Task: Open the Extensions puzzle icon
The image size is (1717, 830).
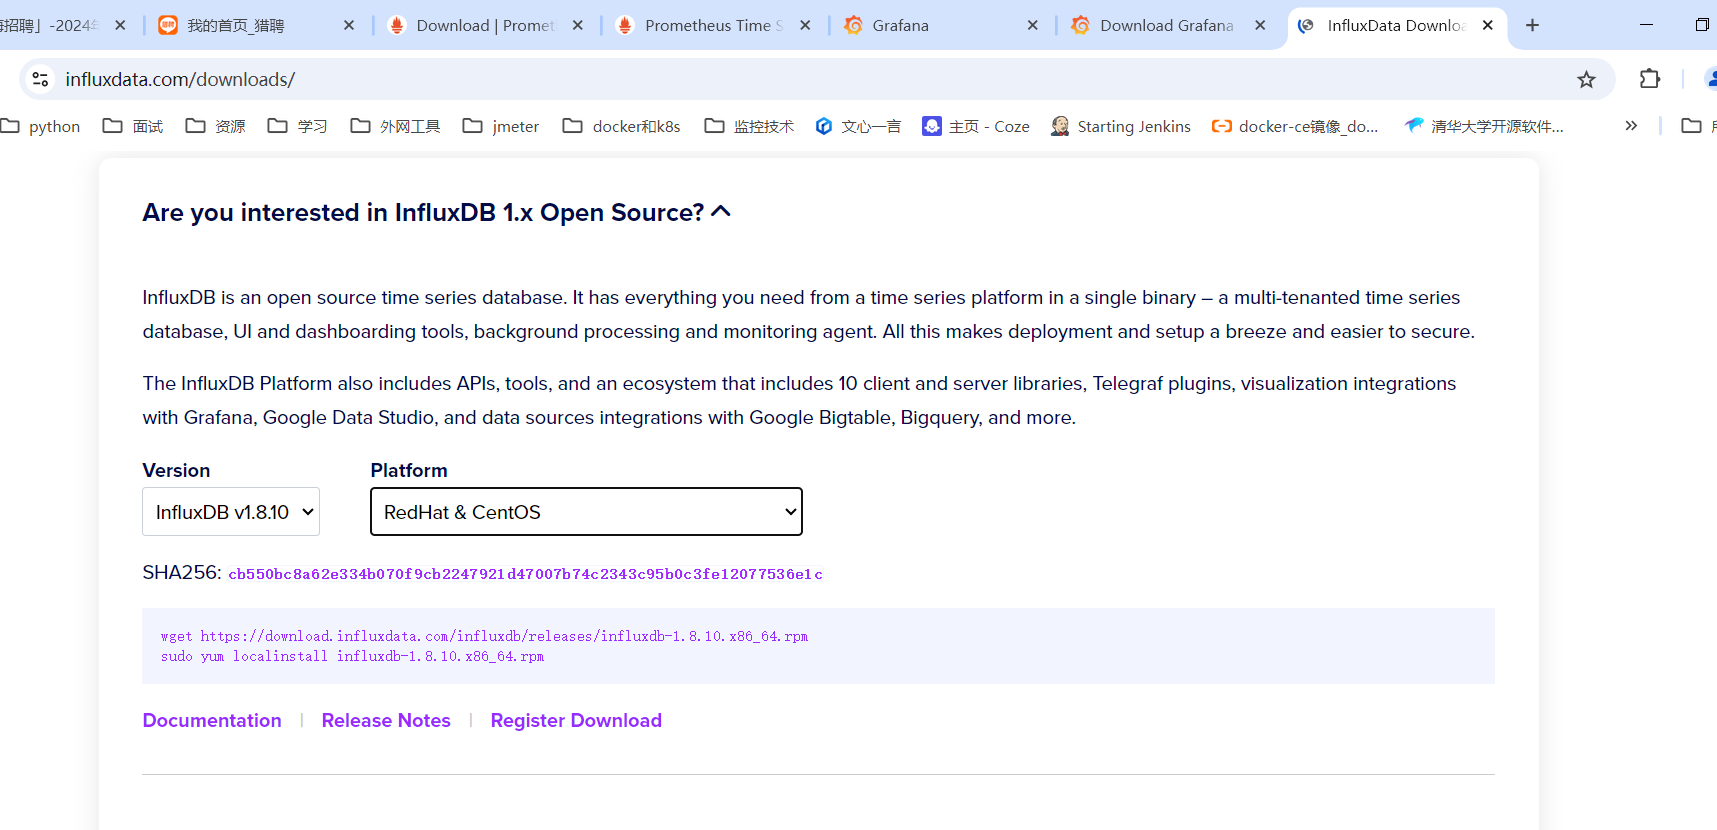Action: click(1649, 78)
